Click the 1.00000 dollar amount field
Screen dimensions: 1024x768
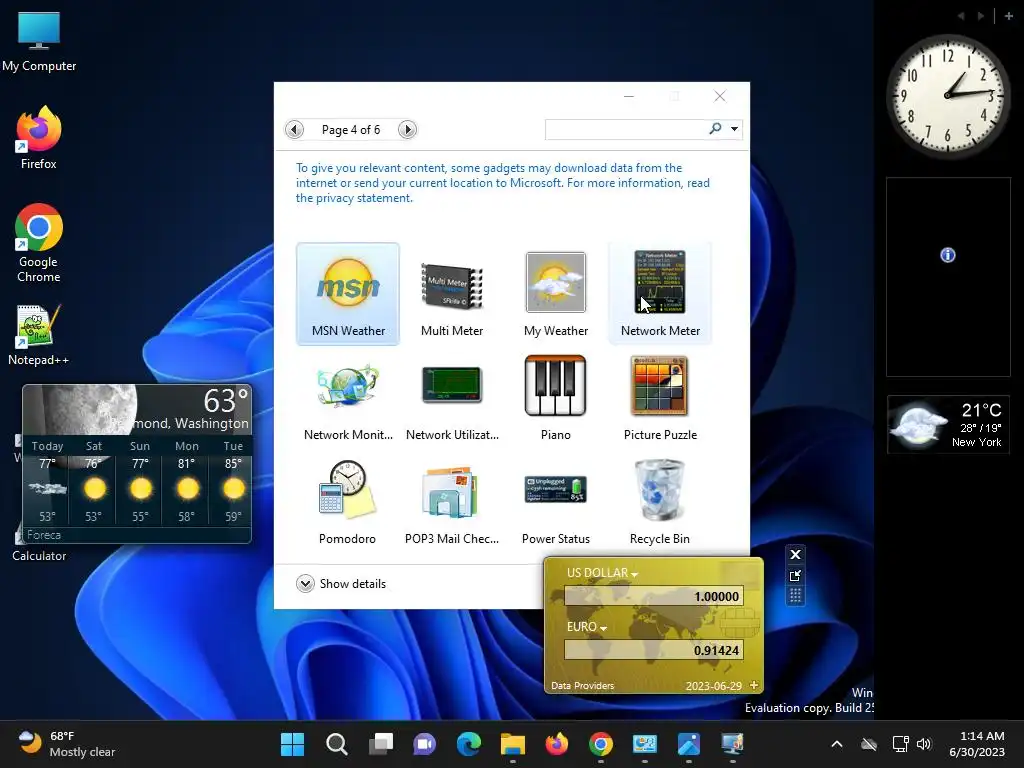[x=654, y=596]
